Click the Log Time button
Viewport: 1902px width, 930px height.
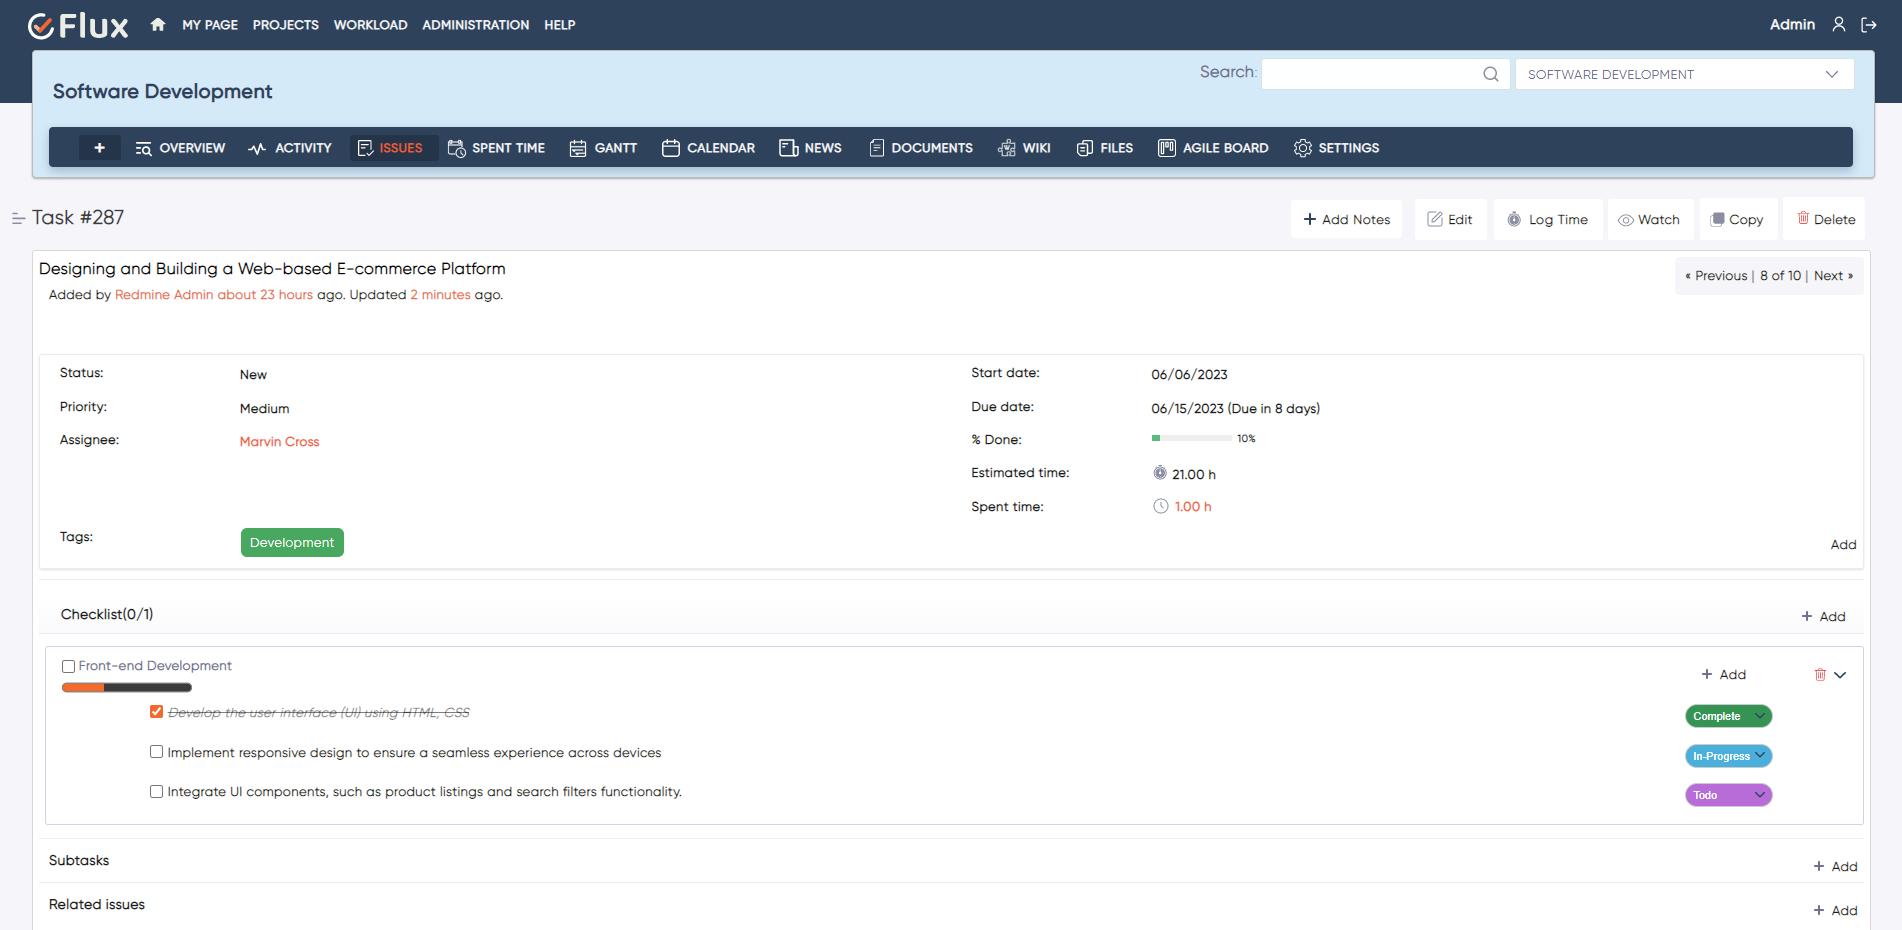point(1548,219)
